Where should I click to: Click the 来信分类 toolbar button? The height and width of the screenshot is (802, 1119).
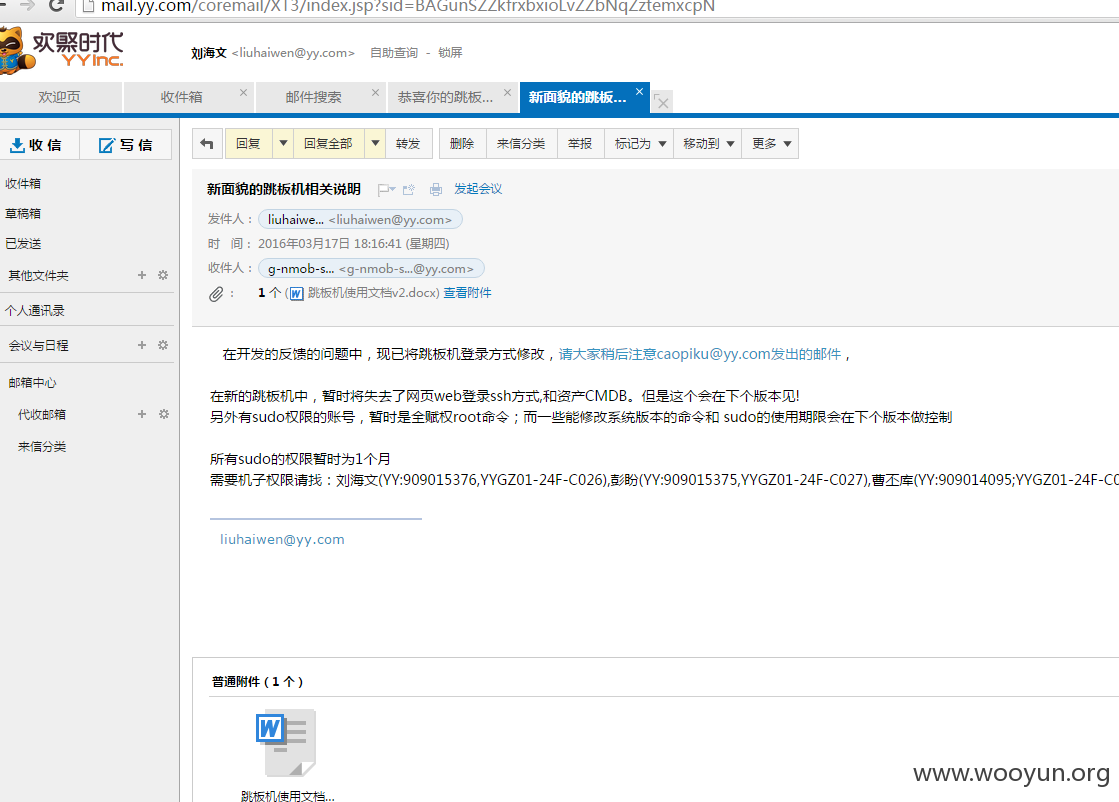pyautogui.click(x=521, y=143)
